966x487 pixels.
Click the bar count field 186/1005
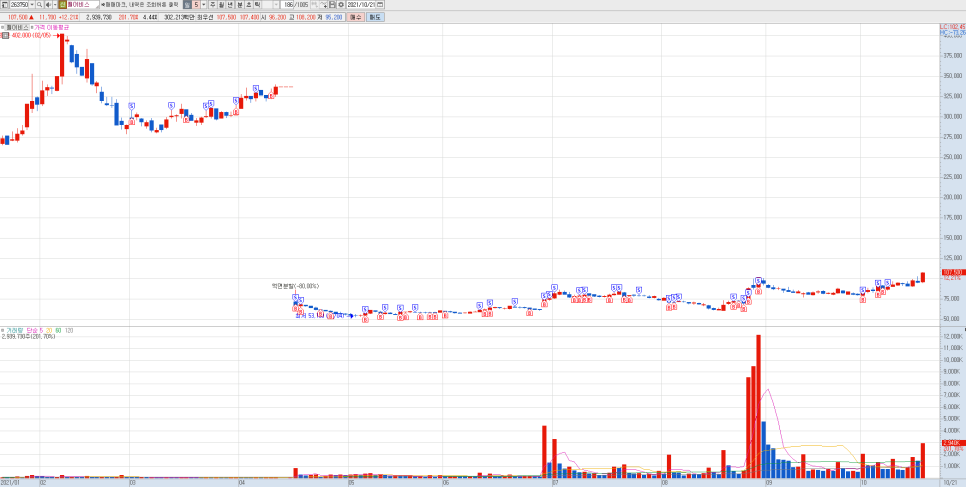[294, 4]
